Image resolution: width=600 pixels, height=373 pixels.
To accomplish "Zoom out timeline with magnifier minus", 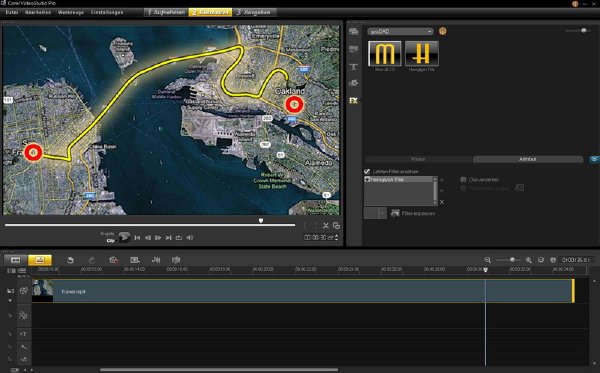I will 488,260.
